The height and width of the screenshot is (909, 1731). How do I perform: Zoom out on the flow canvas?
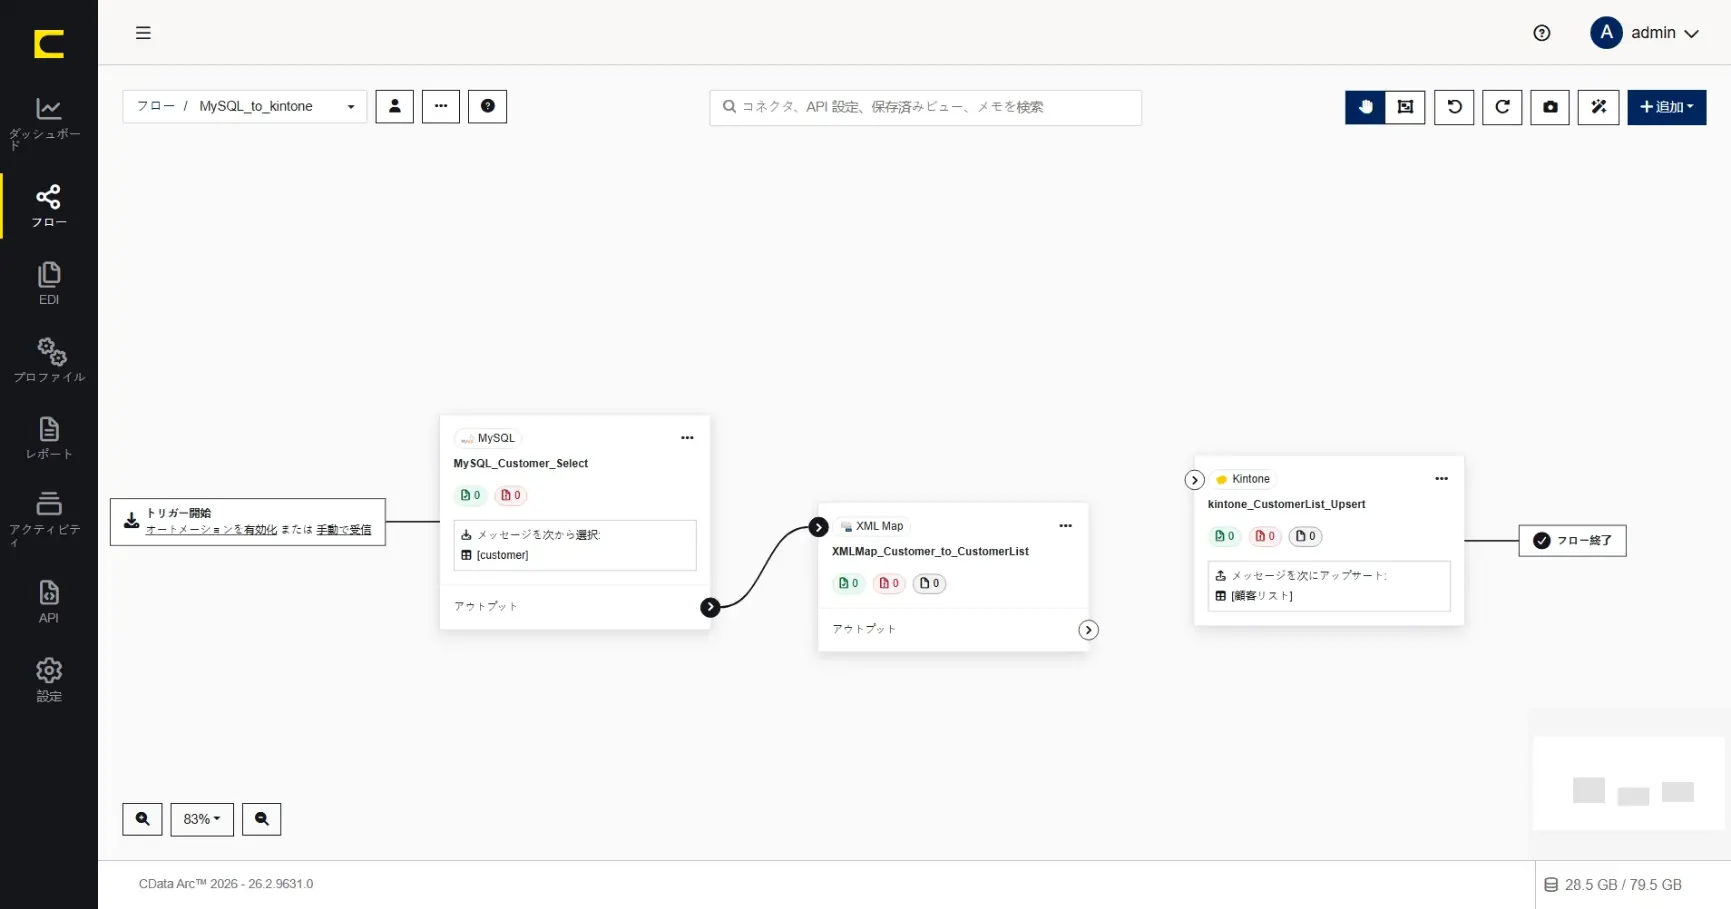tap(262, 820)
